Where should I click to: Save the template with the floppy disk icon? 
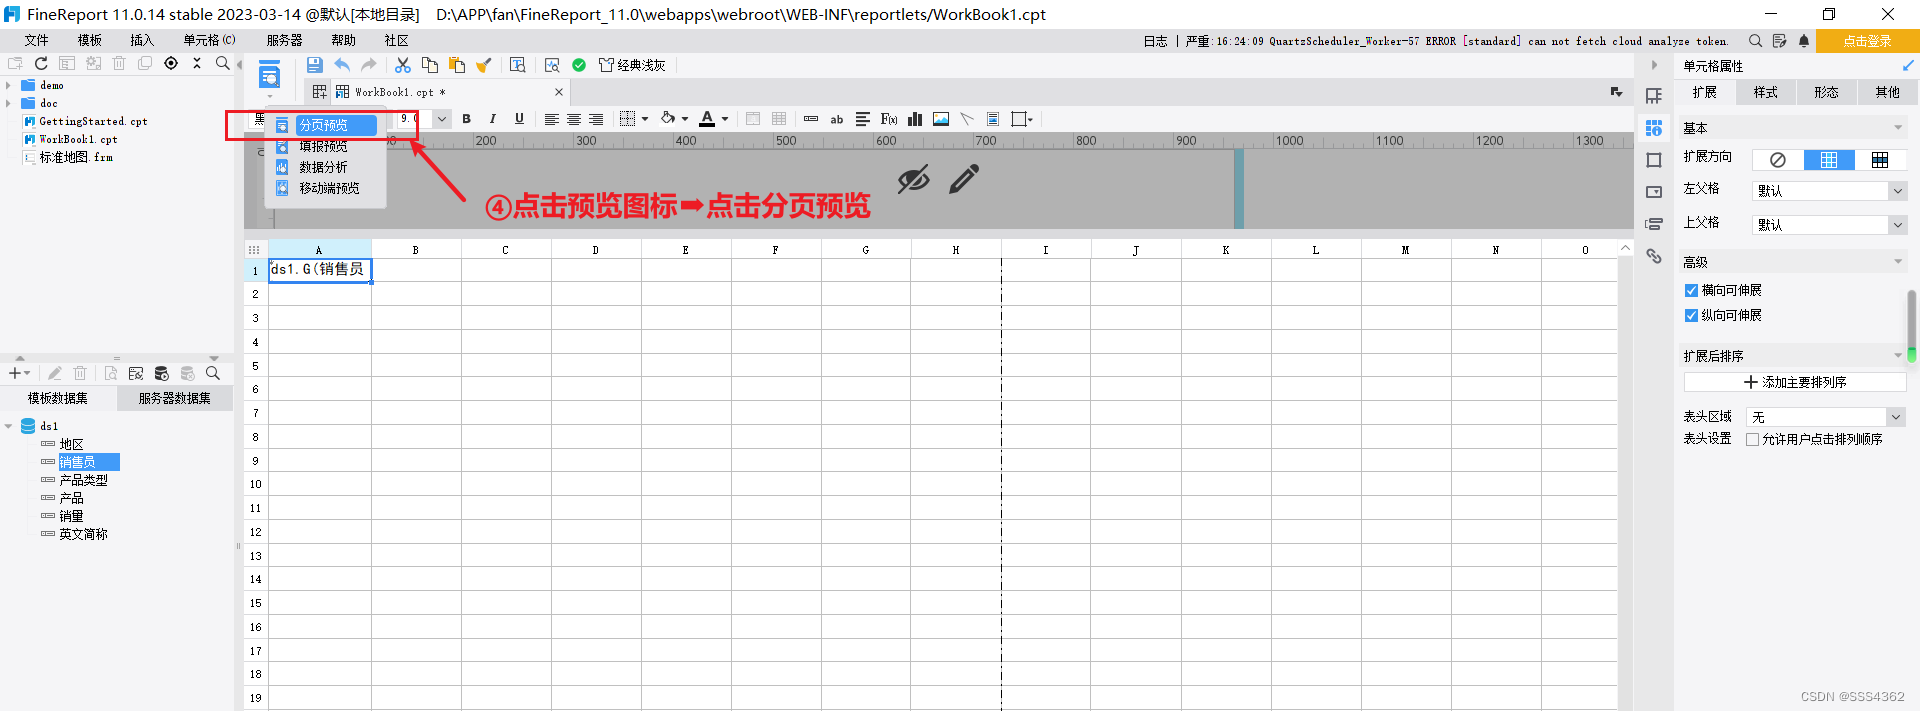coord(314,65)
